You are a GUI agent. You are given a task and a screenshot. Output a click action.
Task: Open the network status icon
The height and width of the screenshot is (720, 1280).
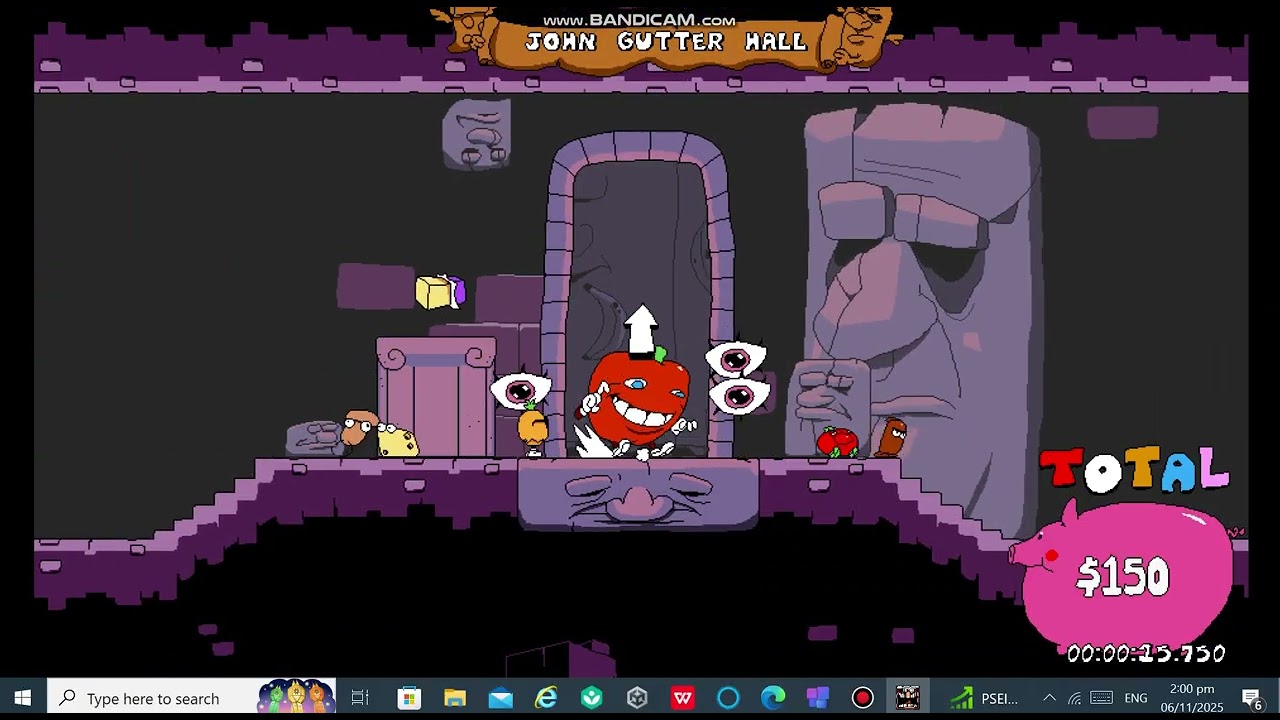coord(1075,698)
